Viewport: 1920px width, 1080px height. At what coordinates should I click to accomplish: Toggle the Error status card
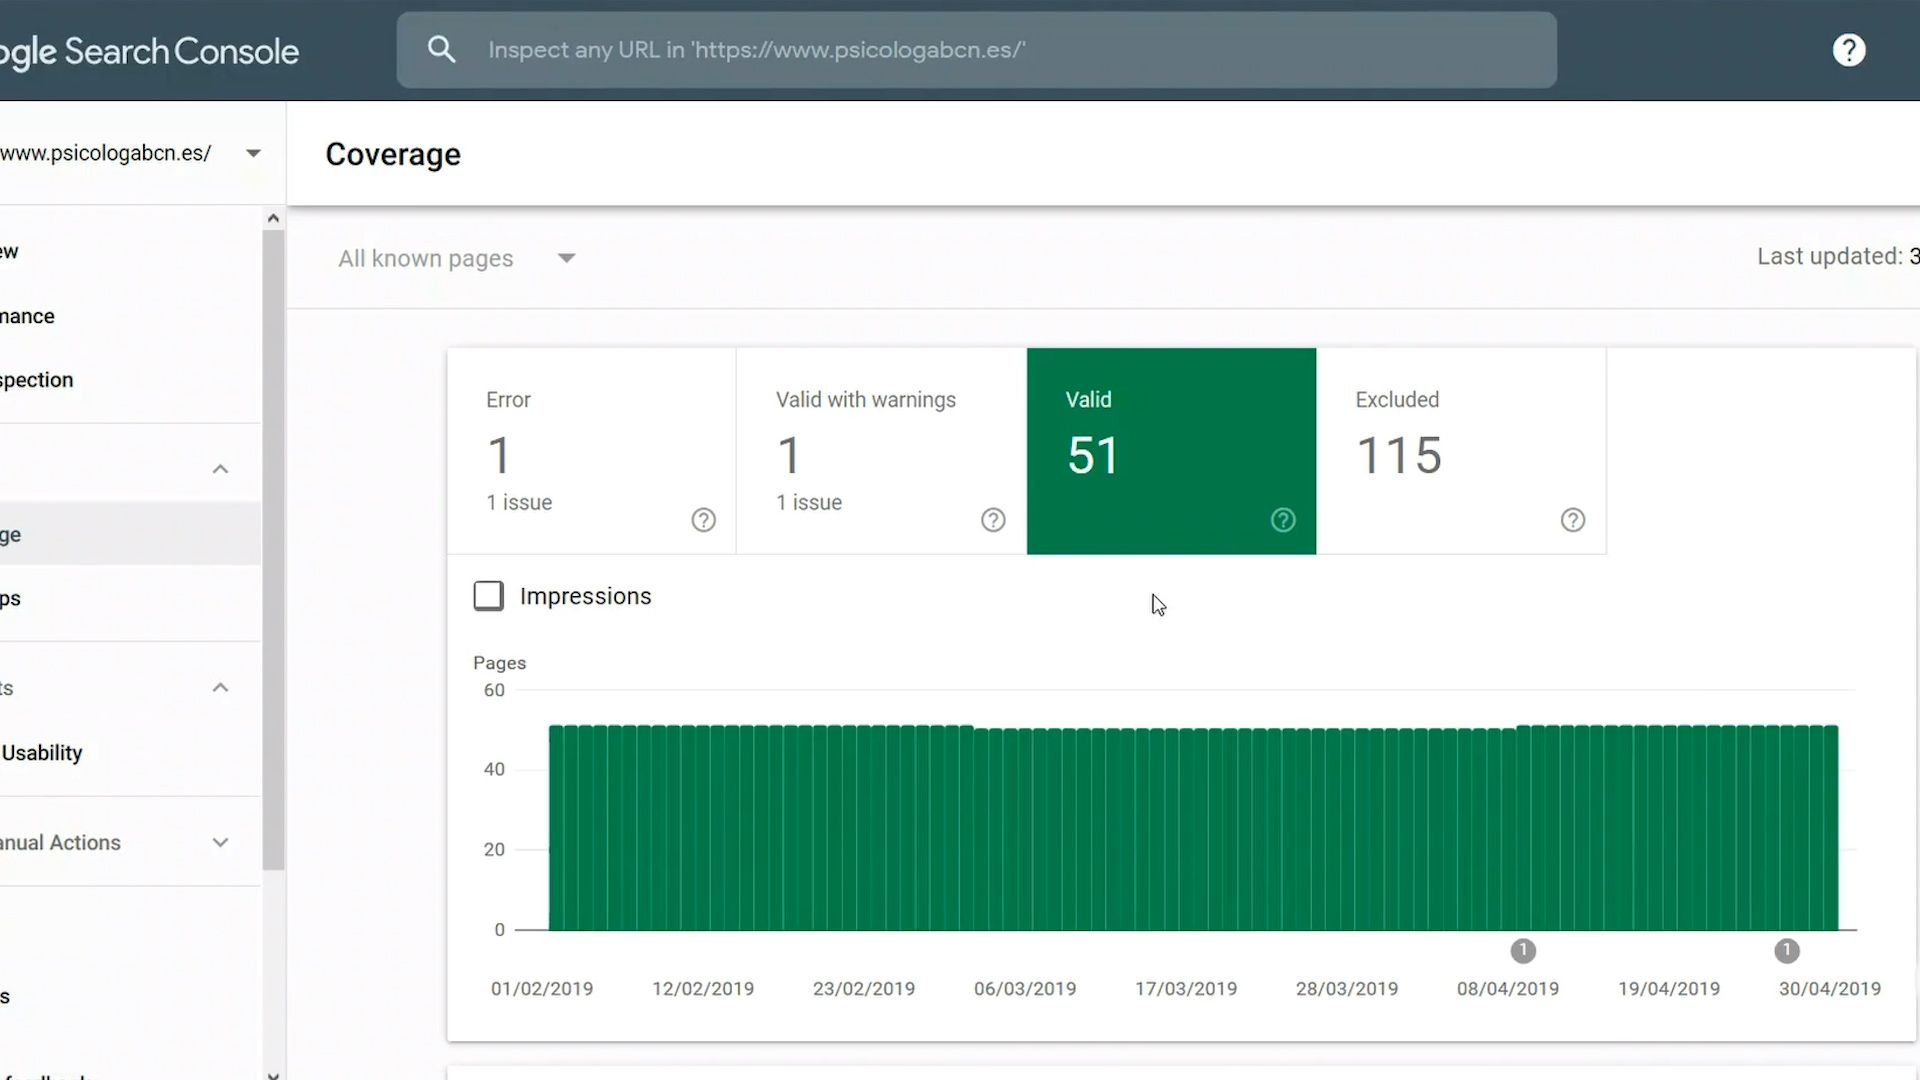point(591,451)
